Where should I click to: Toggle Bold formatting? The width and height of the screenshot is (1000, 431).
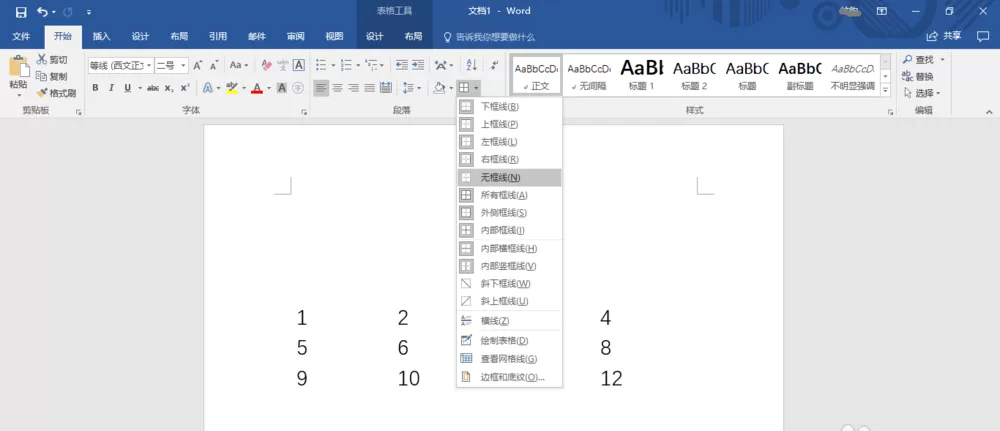point(95,87)
